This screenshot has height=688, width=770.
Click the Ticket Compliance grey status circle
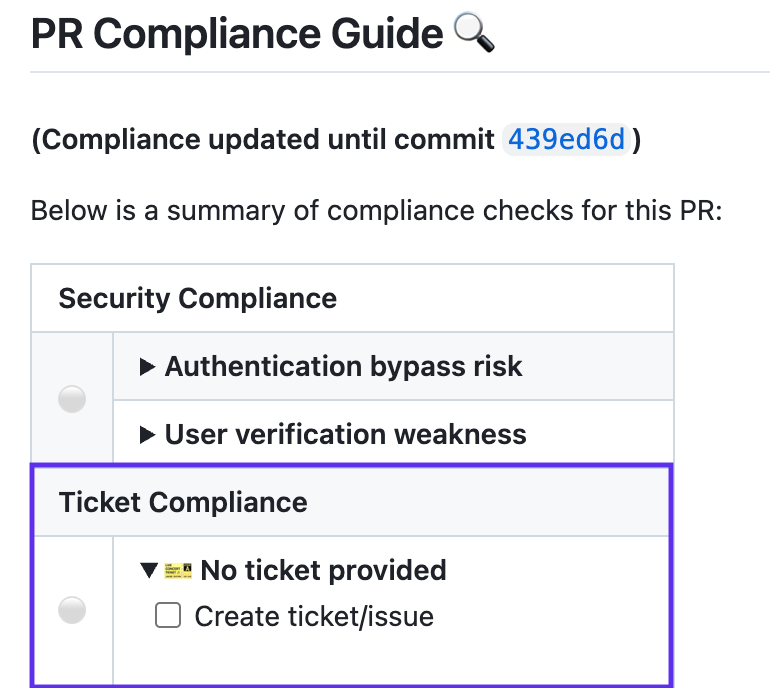(x=72, y=609)
